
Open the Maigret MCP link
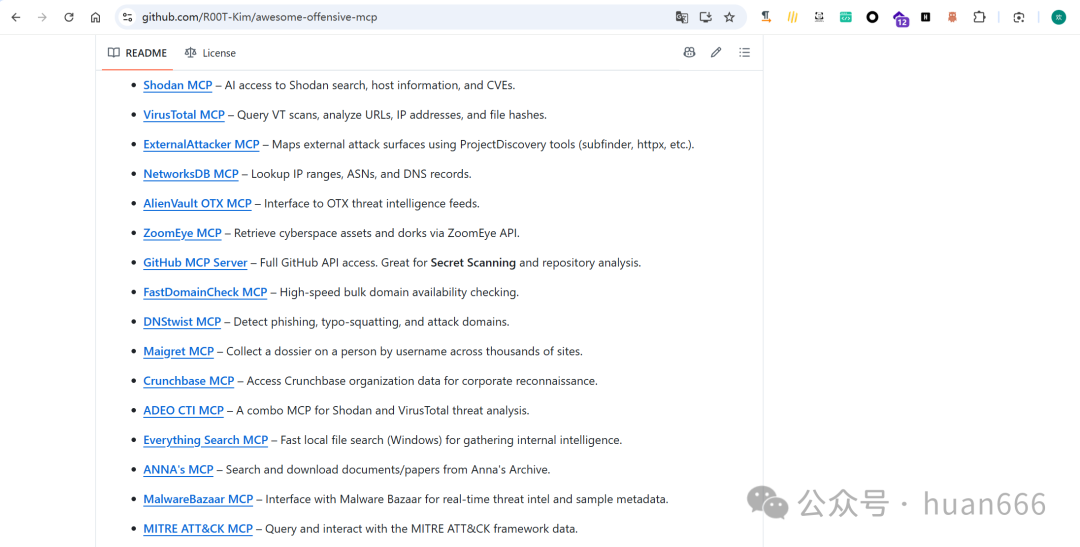coord(178,352)
